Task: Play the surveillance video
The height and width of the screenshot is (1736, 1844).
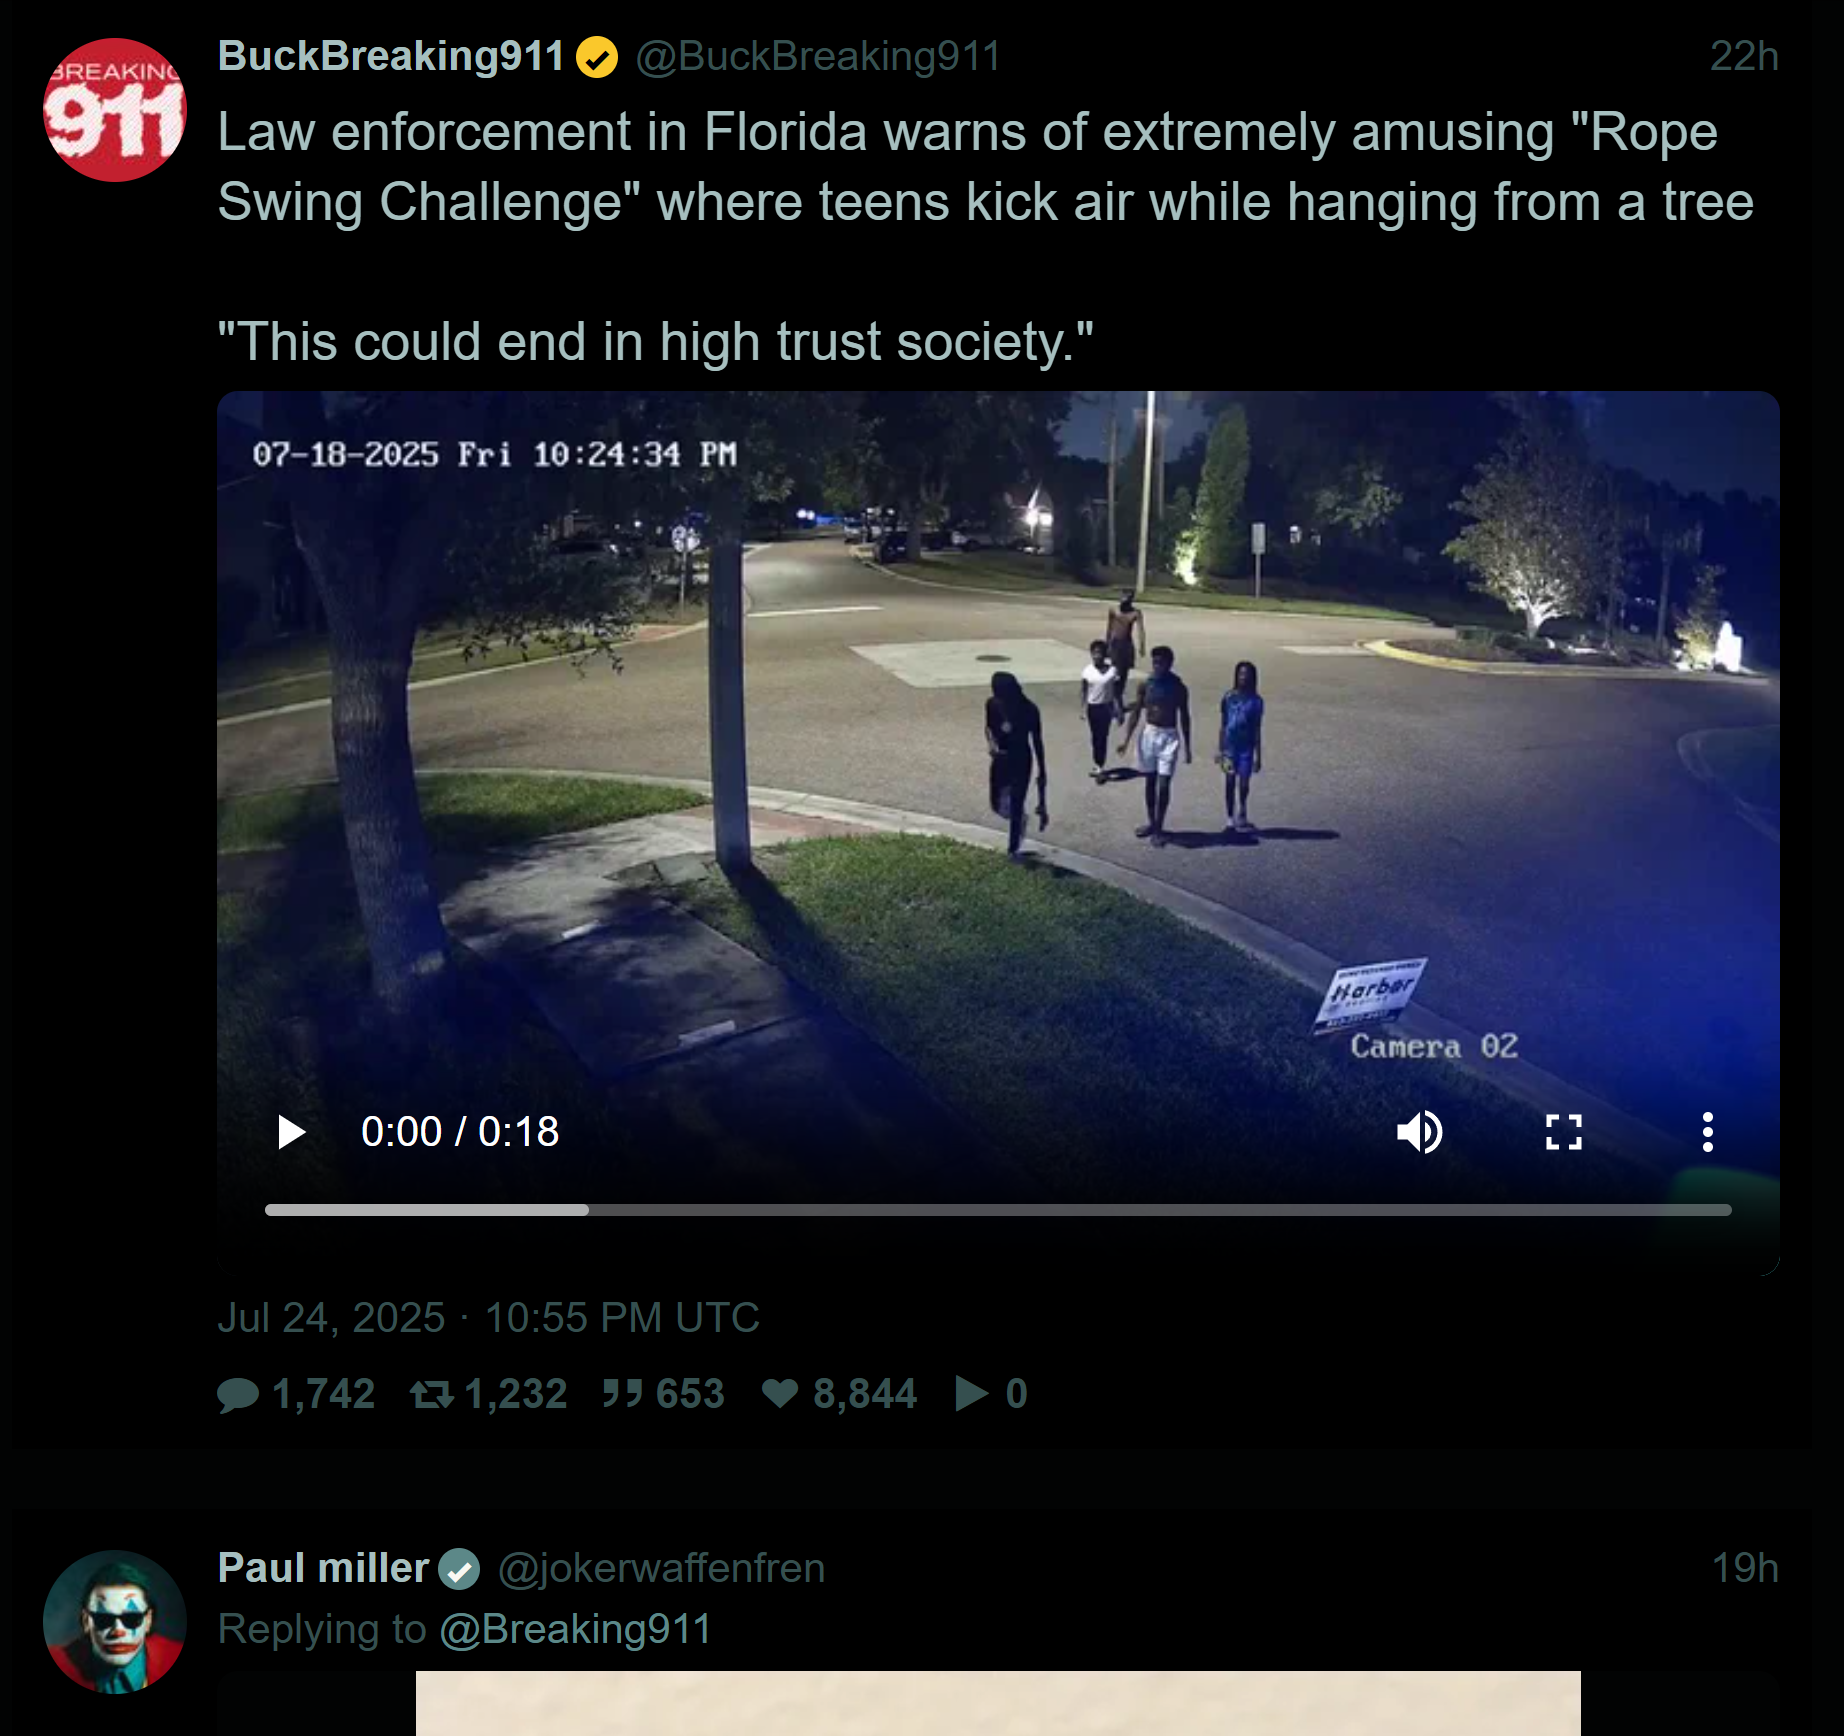Action: coord(291,1132)
